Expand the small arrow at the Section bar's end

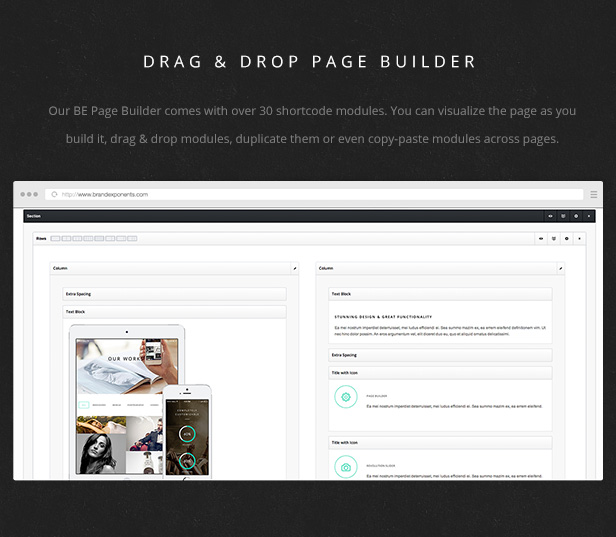pos(588,216)
